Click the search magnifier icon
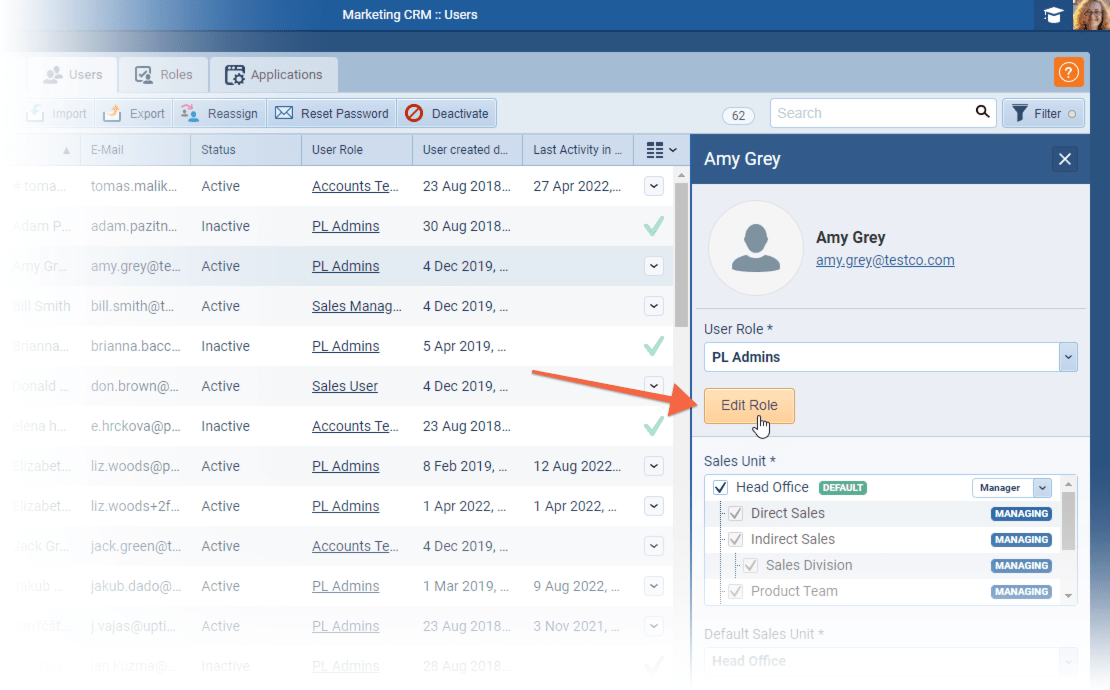 click(x=983, y=112)
